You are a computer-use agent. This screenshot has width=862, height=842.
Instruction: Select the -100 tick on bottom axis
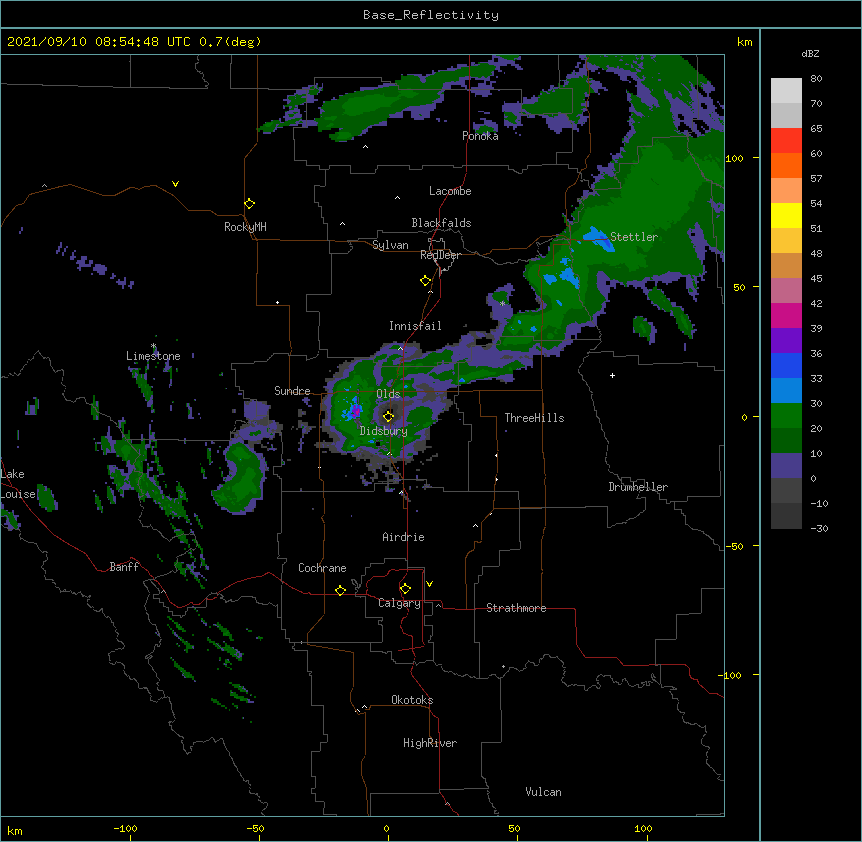click(125, 828)
